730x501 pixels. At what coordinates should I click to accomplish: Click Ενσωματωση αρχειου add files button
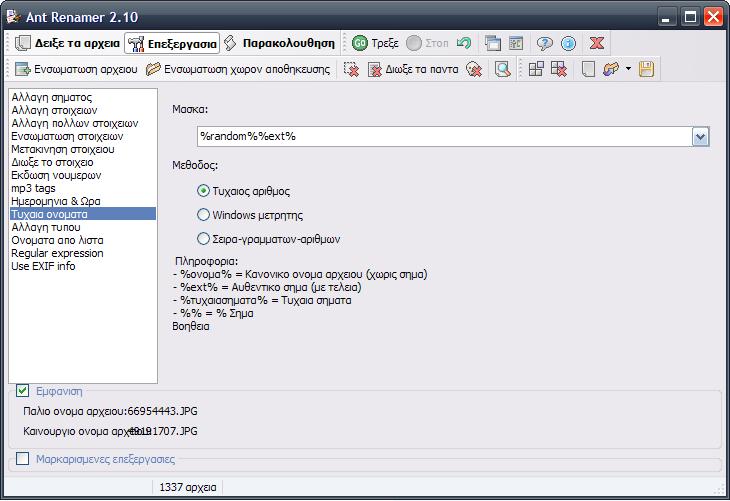pos(76,69)
